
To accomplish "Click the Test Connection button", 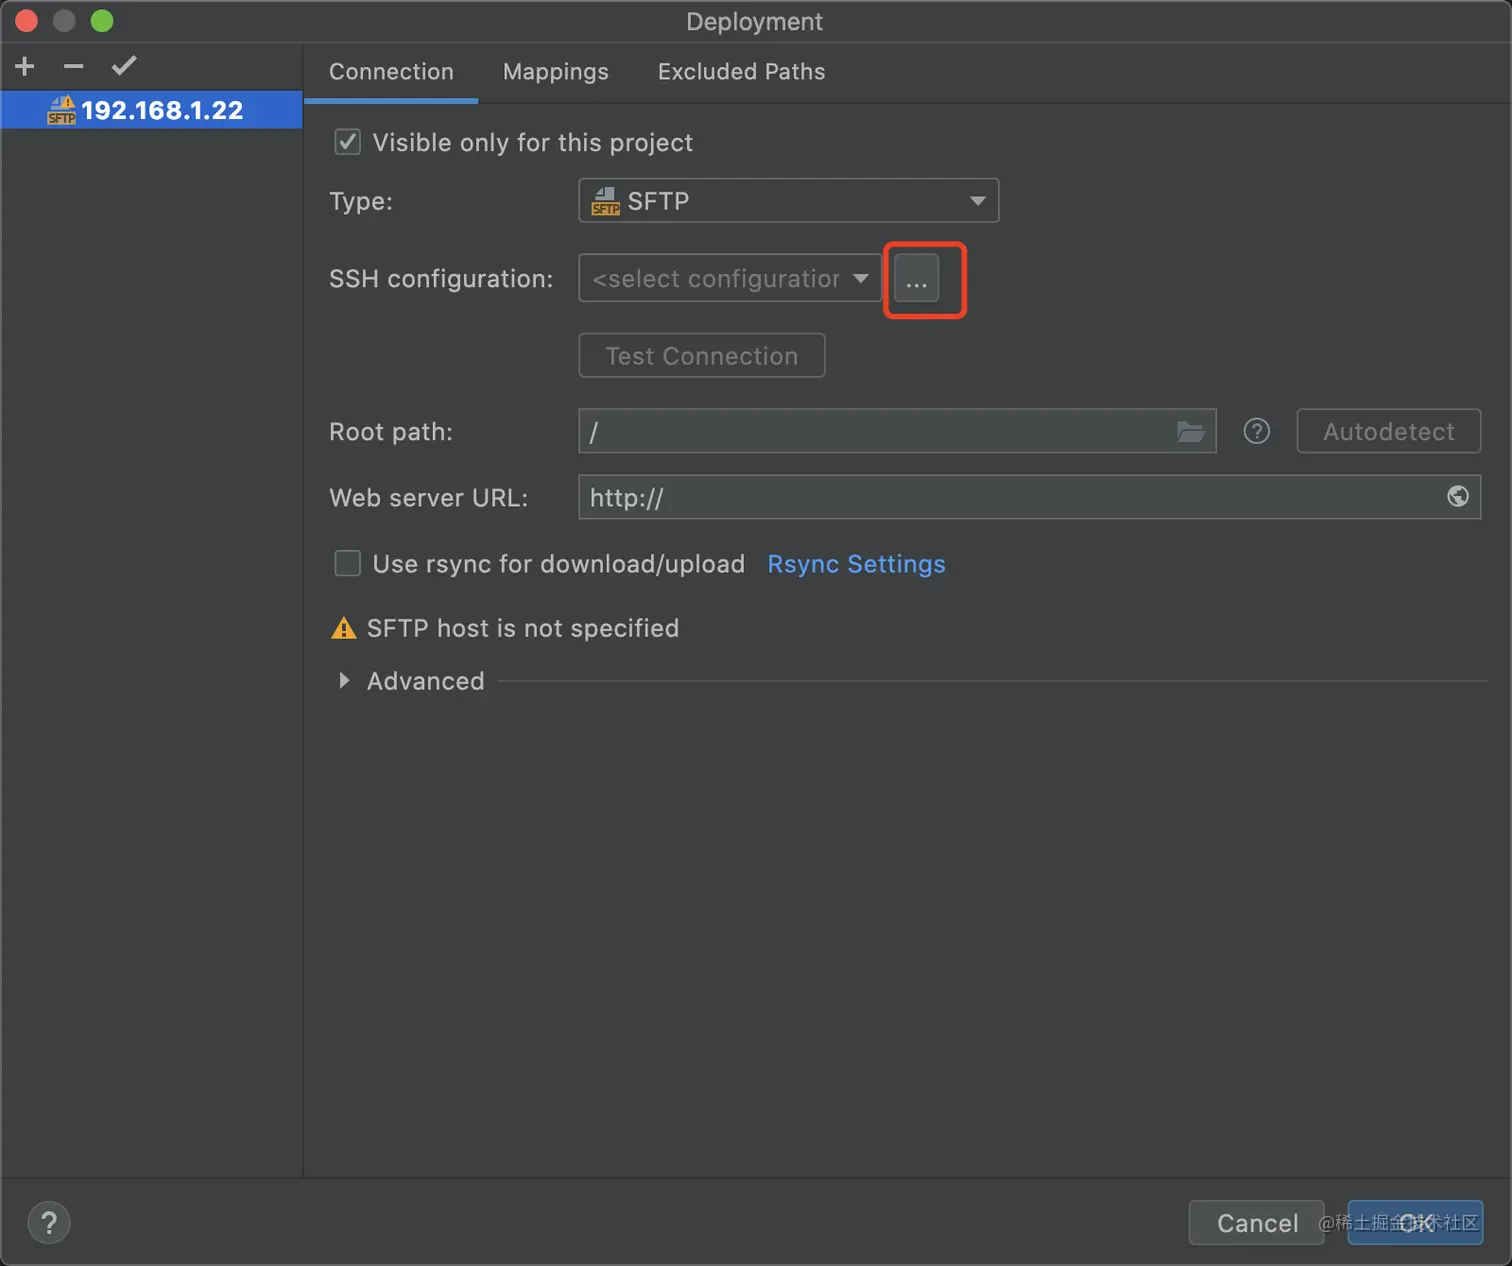I will click(702, 356).
